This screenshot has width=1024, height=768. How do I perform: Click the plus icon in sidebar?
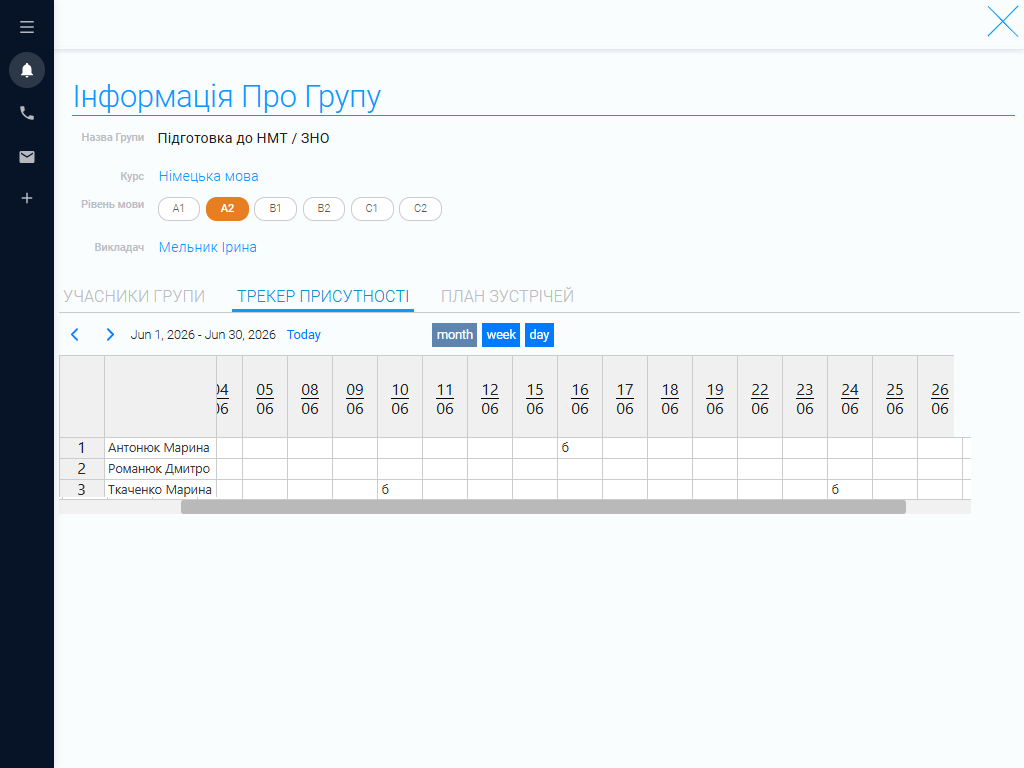(27, 198)
